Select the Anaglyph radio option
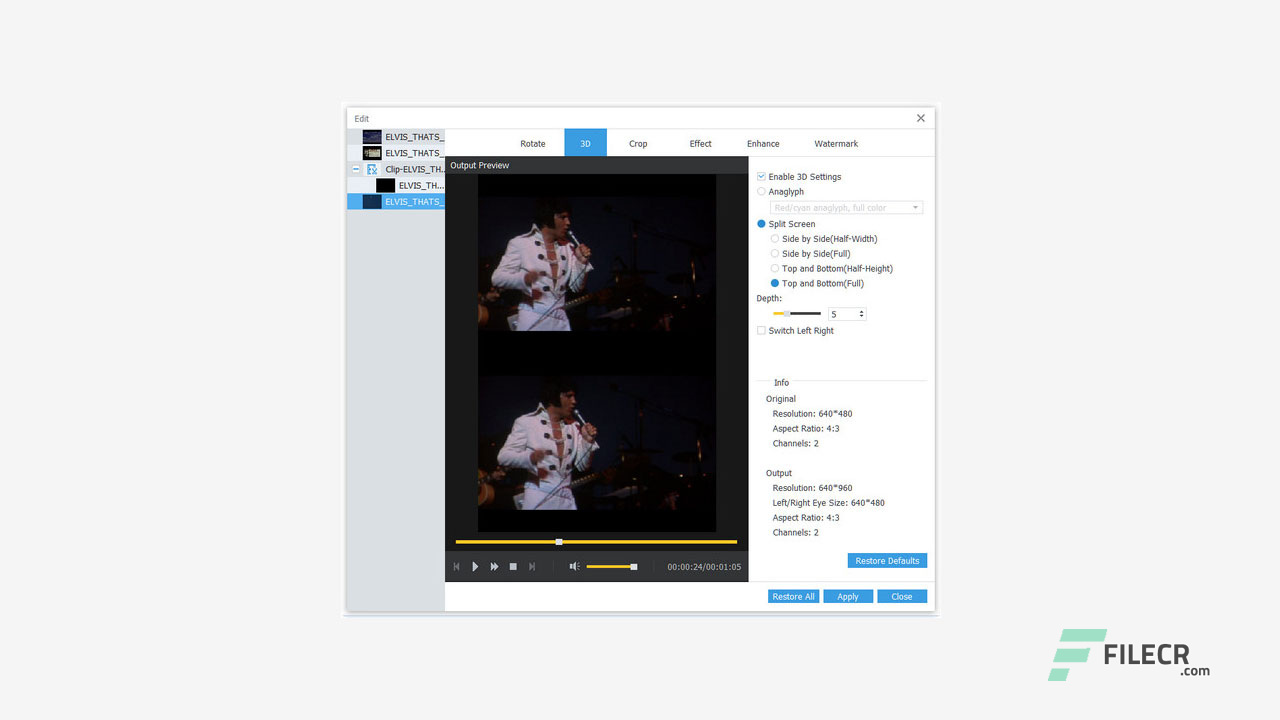 coord(762,191)
